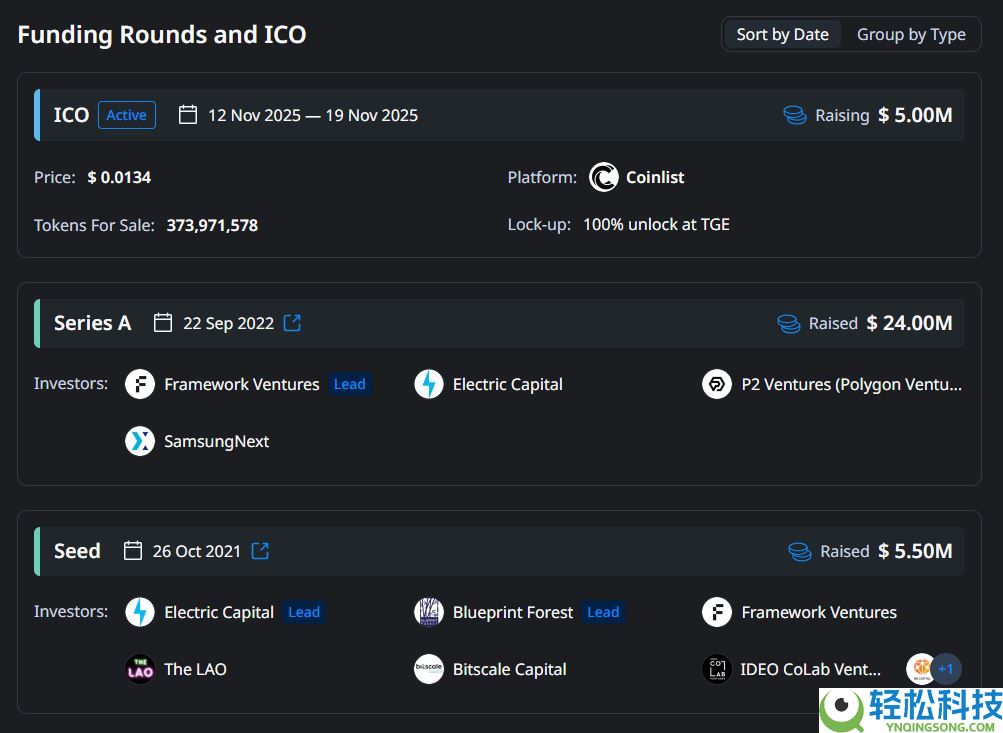Open the Series A external source link icon
Screen dimensions: 1003x733
292,323
